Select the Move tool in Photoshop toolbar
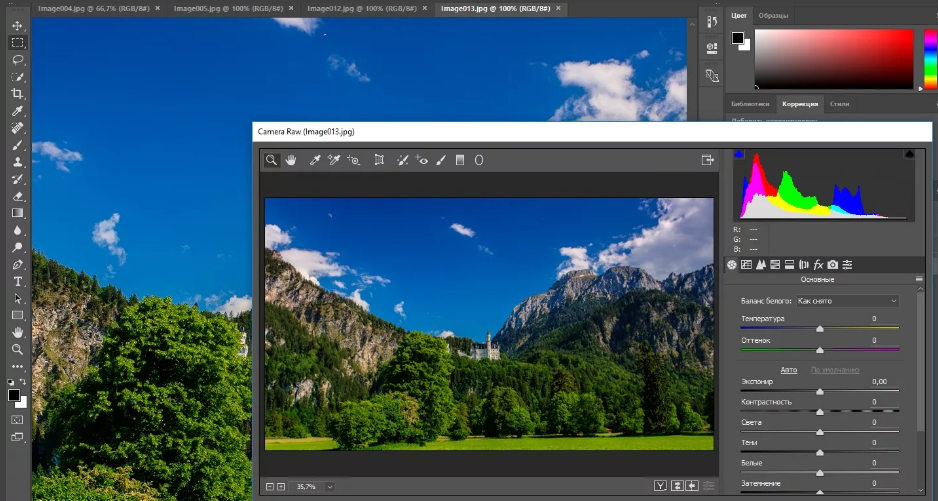Image resolution: width=938 pixels, height=501 pixels. (x=17, y=26)
